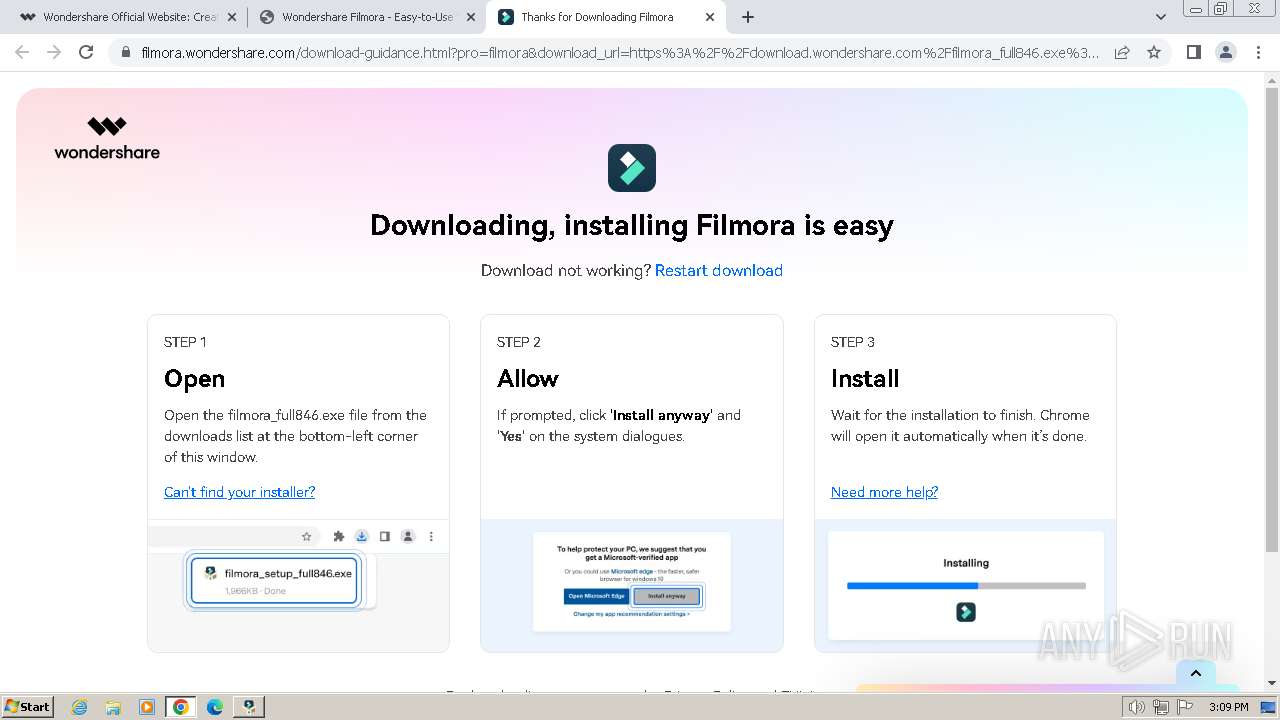Viewport: 1280px width, 720px height.
Task: Reload the current page
Action: (x=86, y=52)
